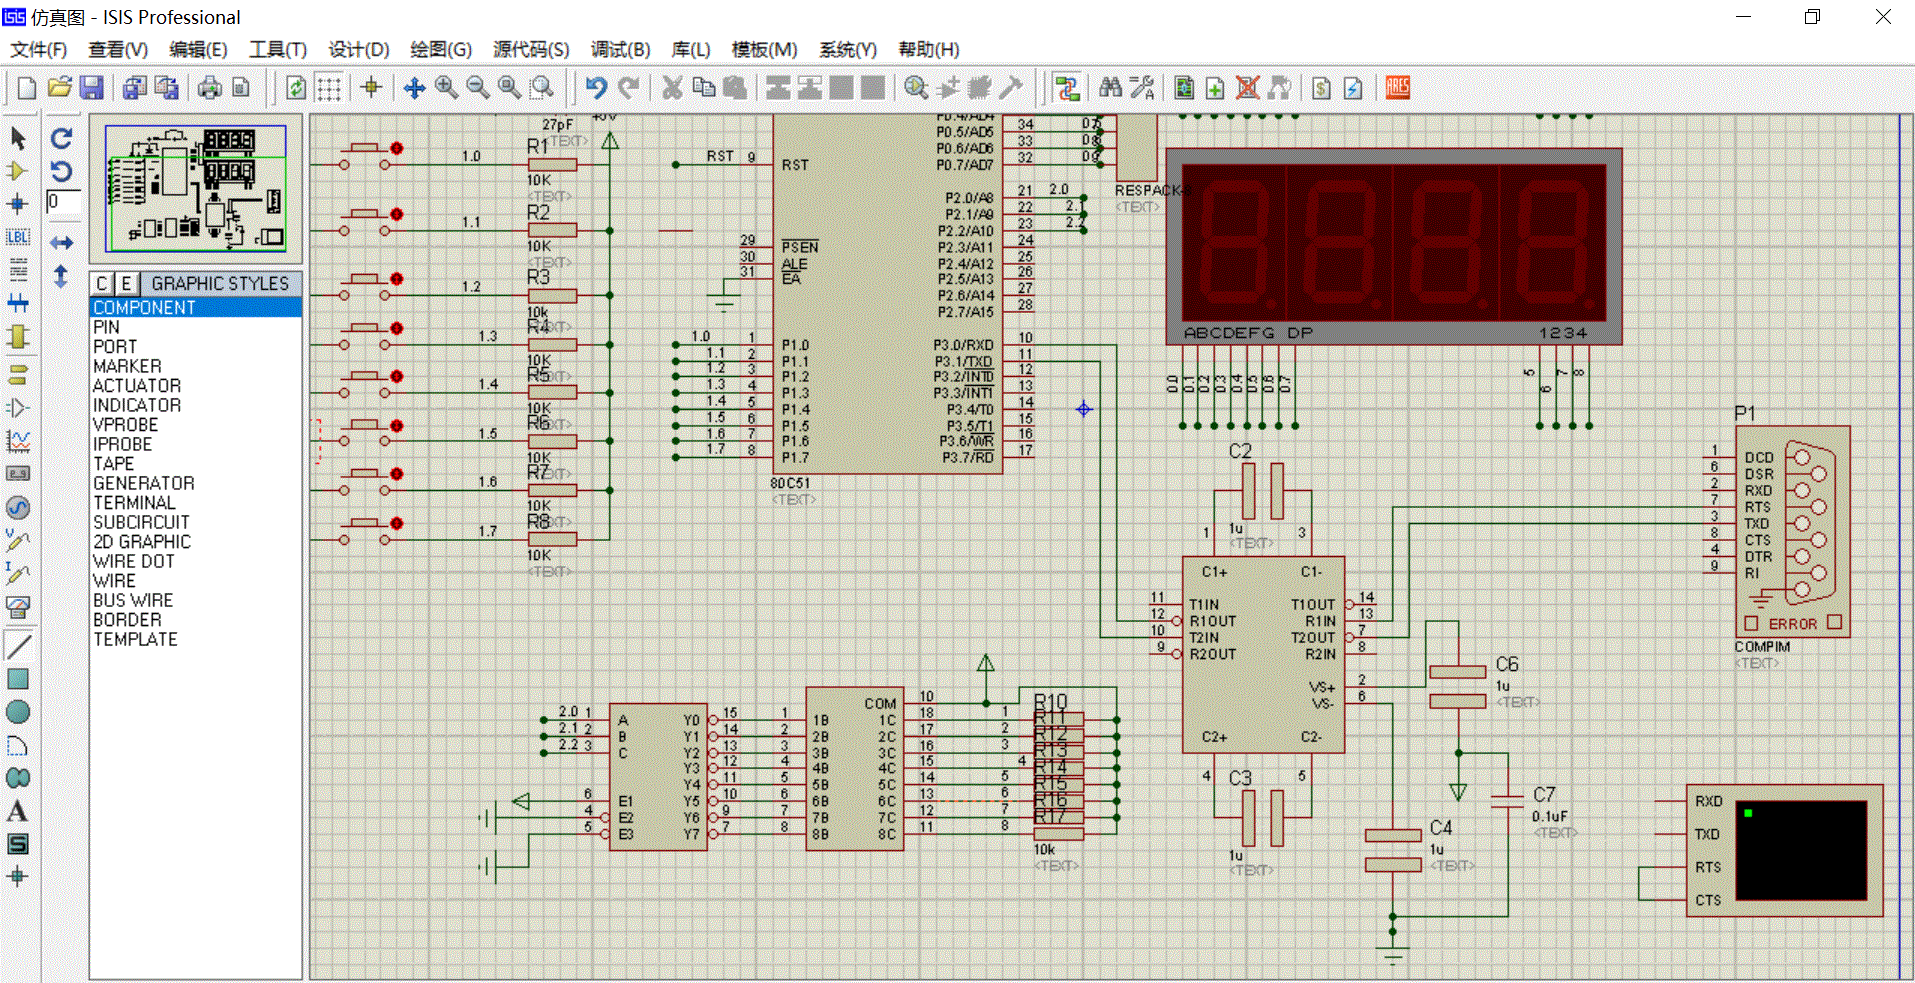Flip object horizontally (X-mirror)
This screenshot has height=983, width=1915.
61,242
